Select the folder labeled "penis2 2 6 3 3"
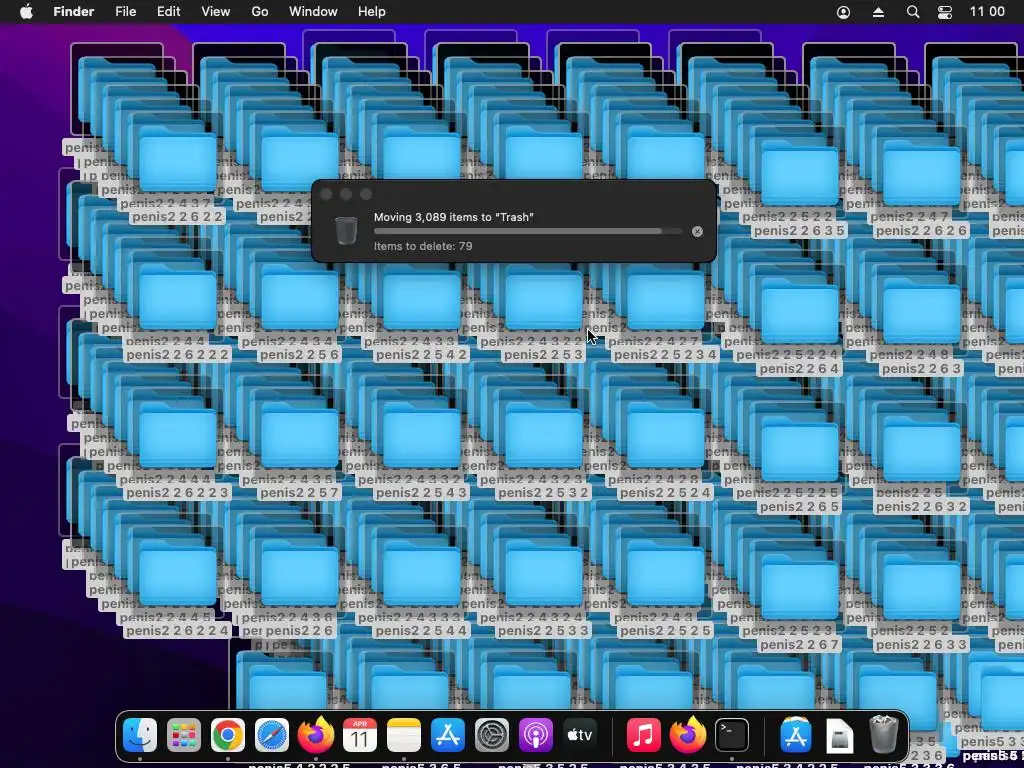The width and height of the screenshot is (1024, 768). point(921,591)
